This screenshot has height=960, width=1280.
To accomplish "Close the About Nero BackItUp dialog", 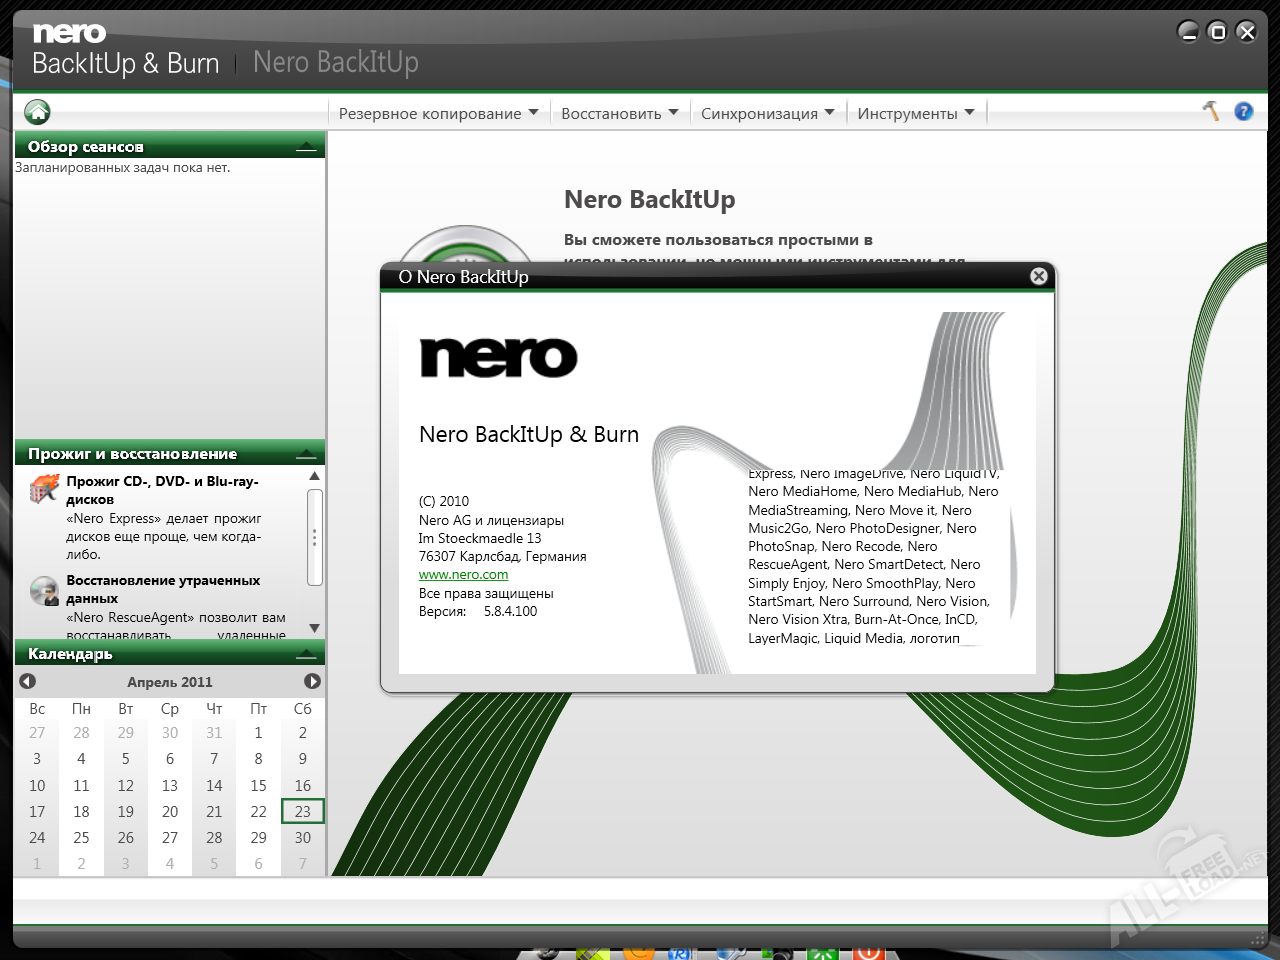I will 1038,276.
